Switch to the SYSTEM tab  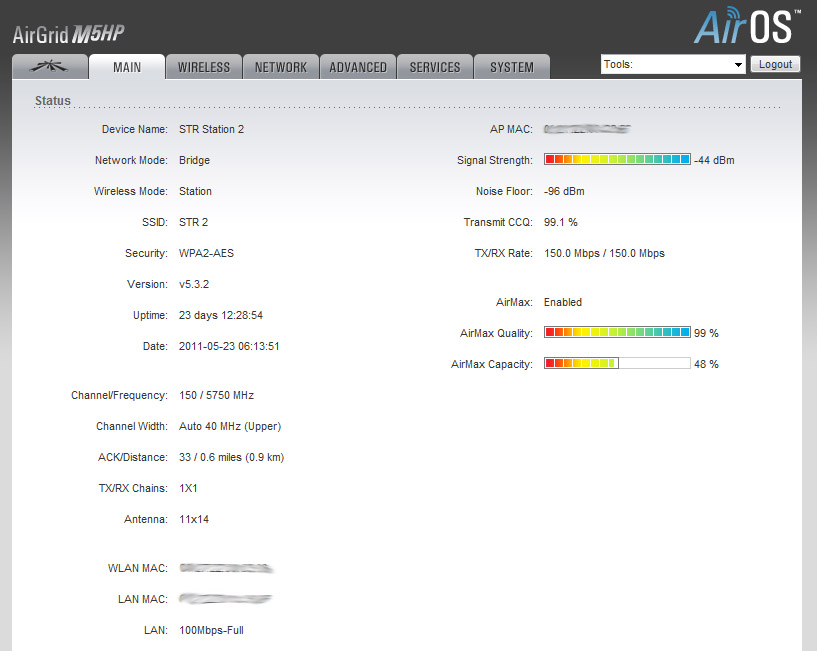click(512, 67)
